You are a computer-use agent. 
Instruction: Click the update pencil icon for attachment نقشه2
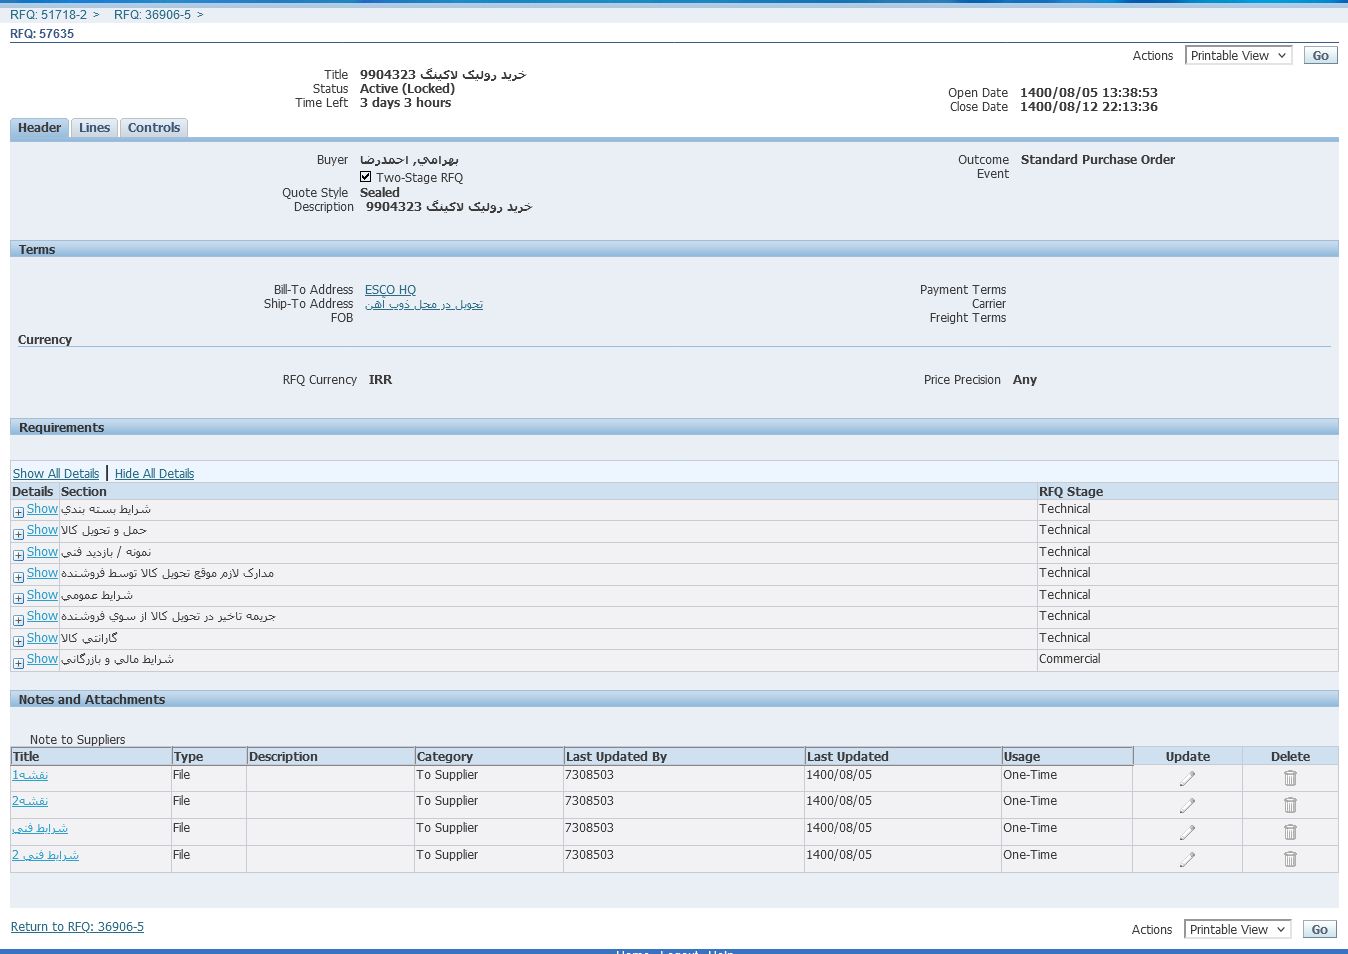[1187, 805]
